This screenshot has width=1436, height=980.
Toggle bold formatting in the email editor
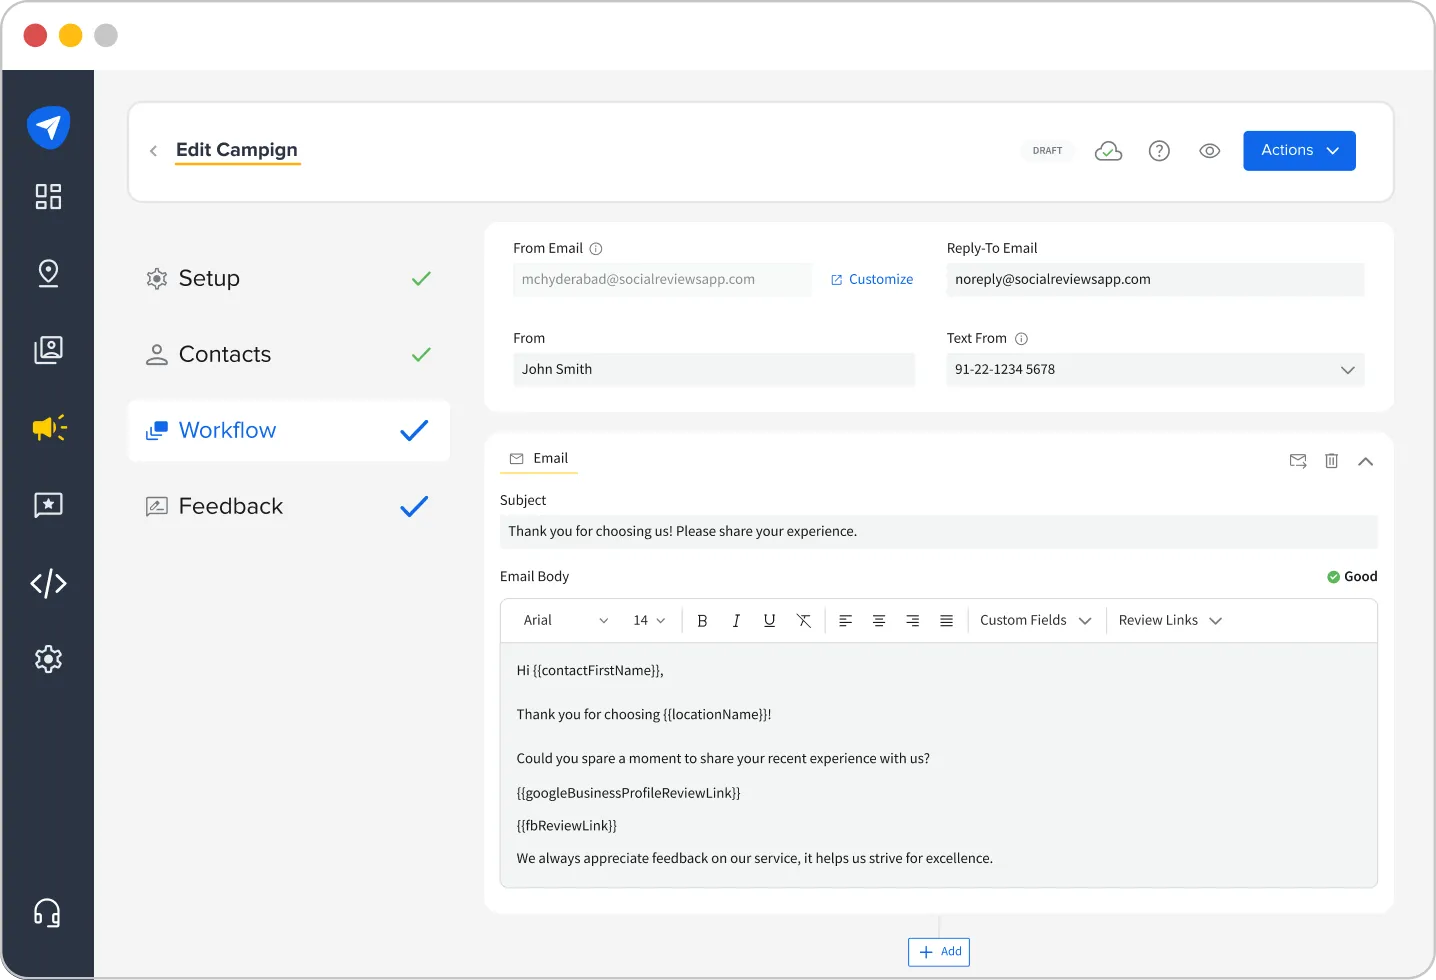coord(703,620)
